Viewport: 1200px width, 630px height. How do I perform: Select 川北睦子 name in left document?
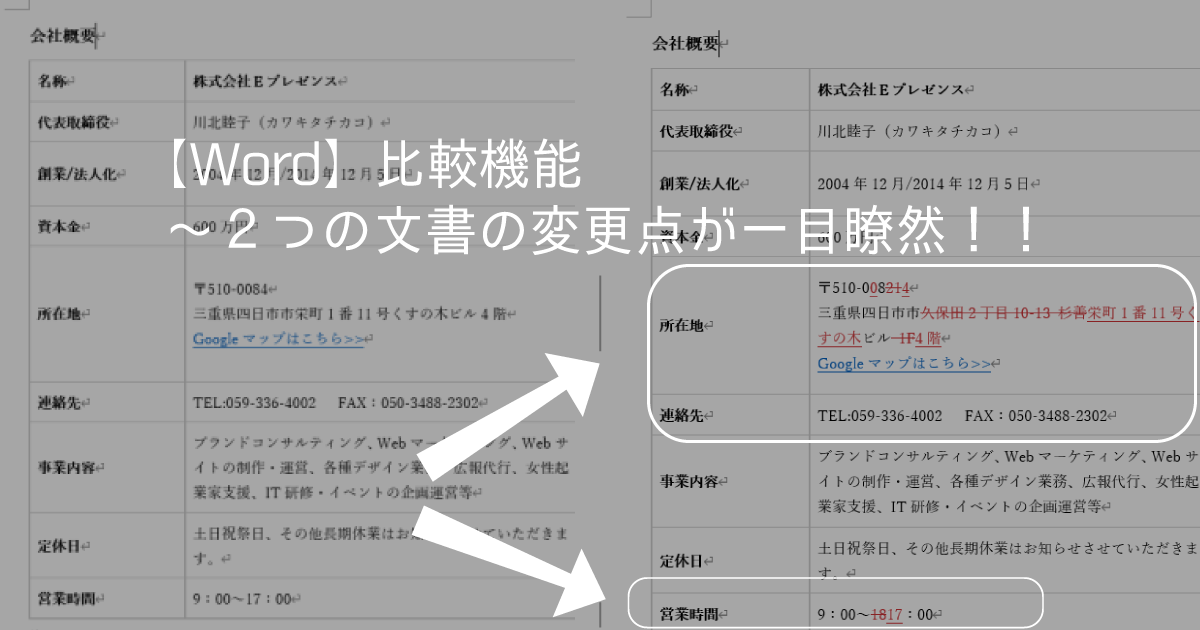[x=286, y=122]
